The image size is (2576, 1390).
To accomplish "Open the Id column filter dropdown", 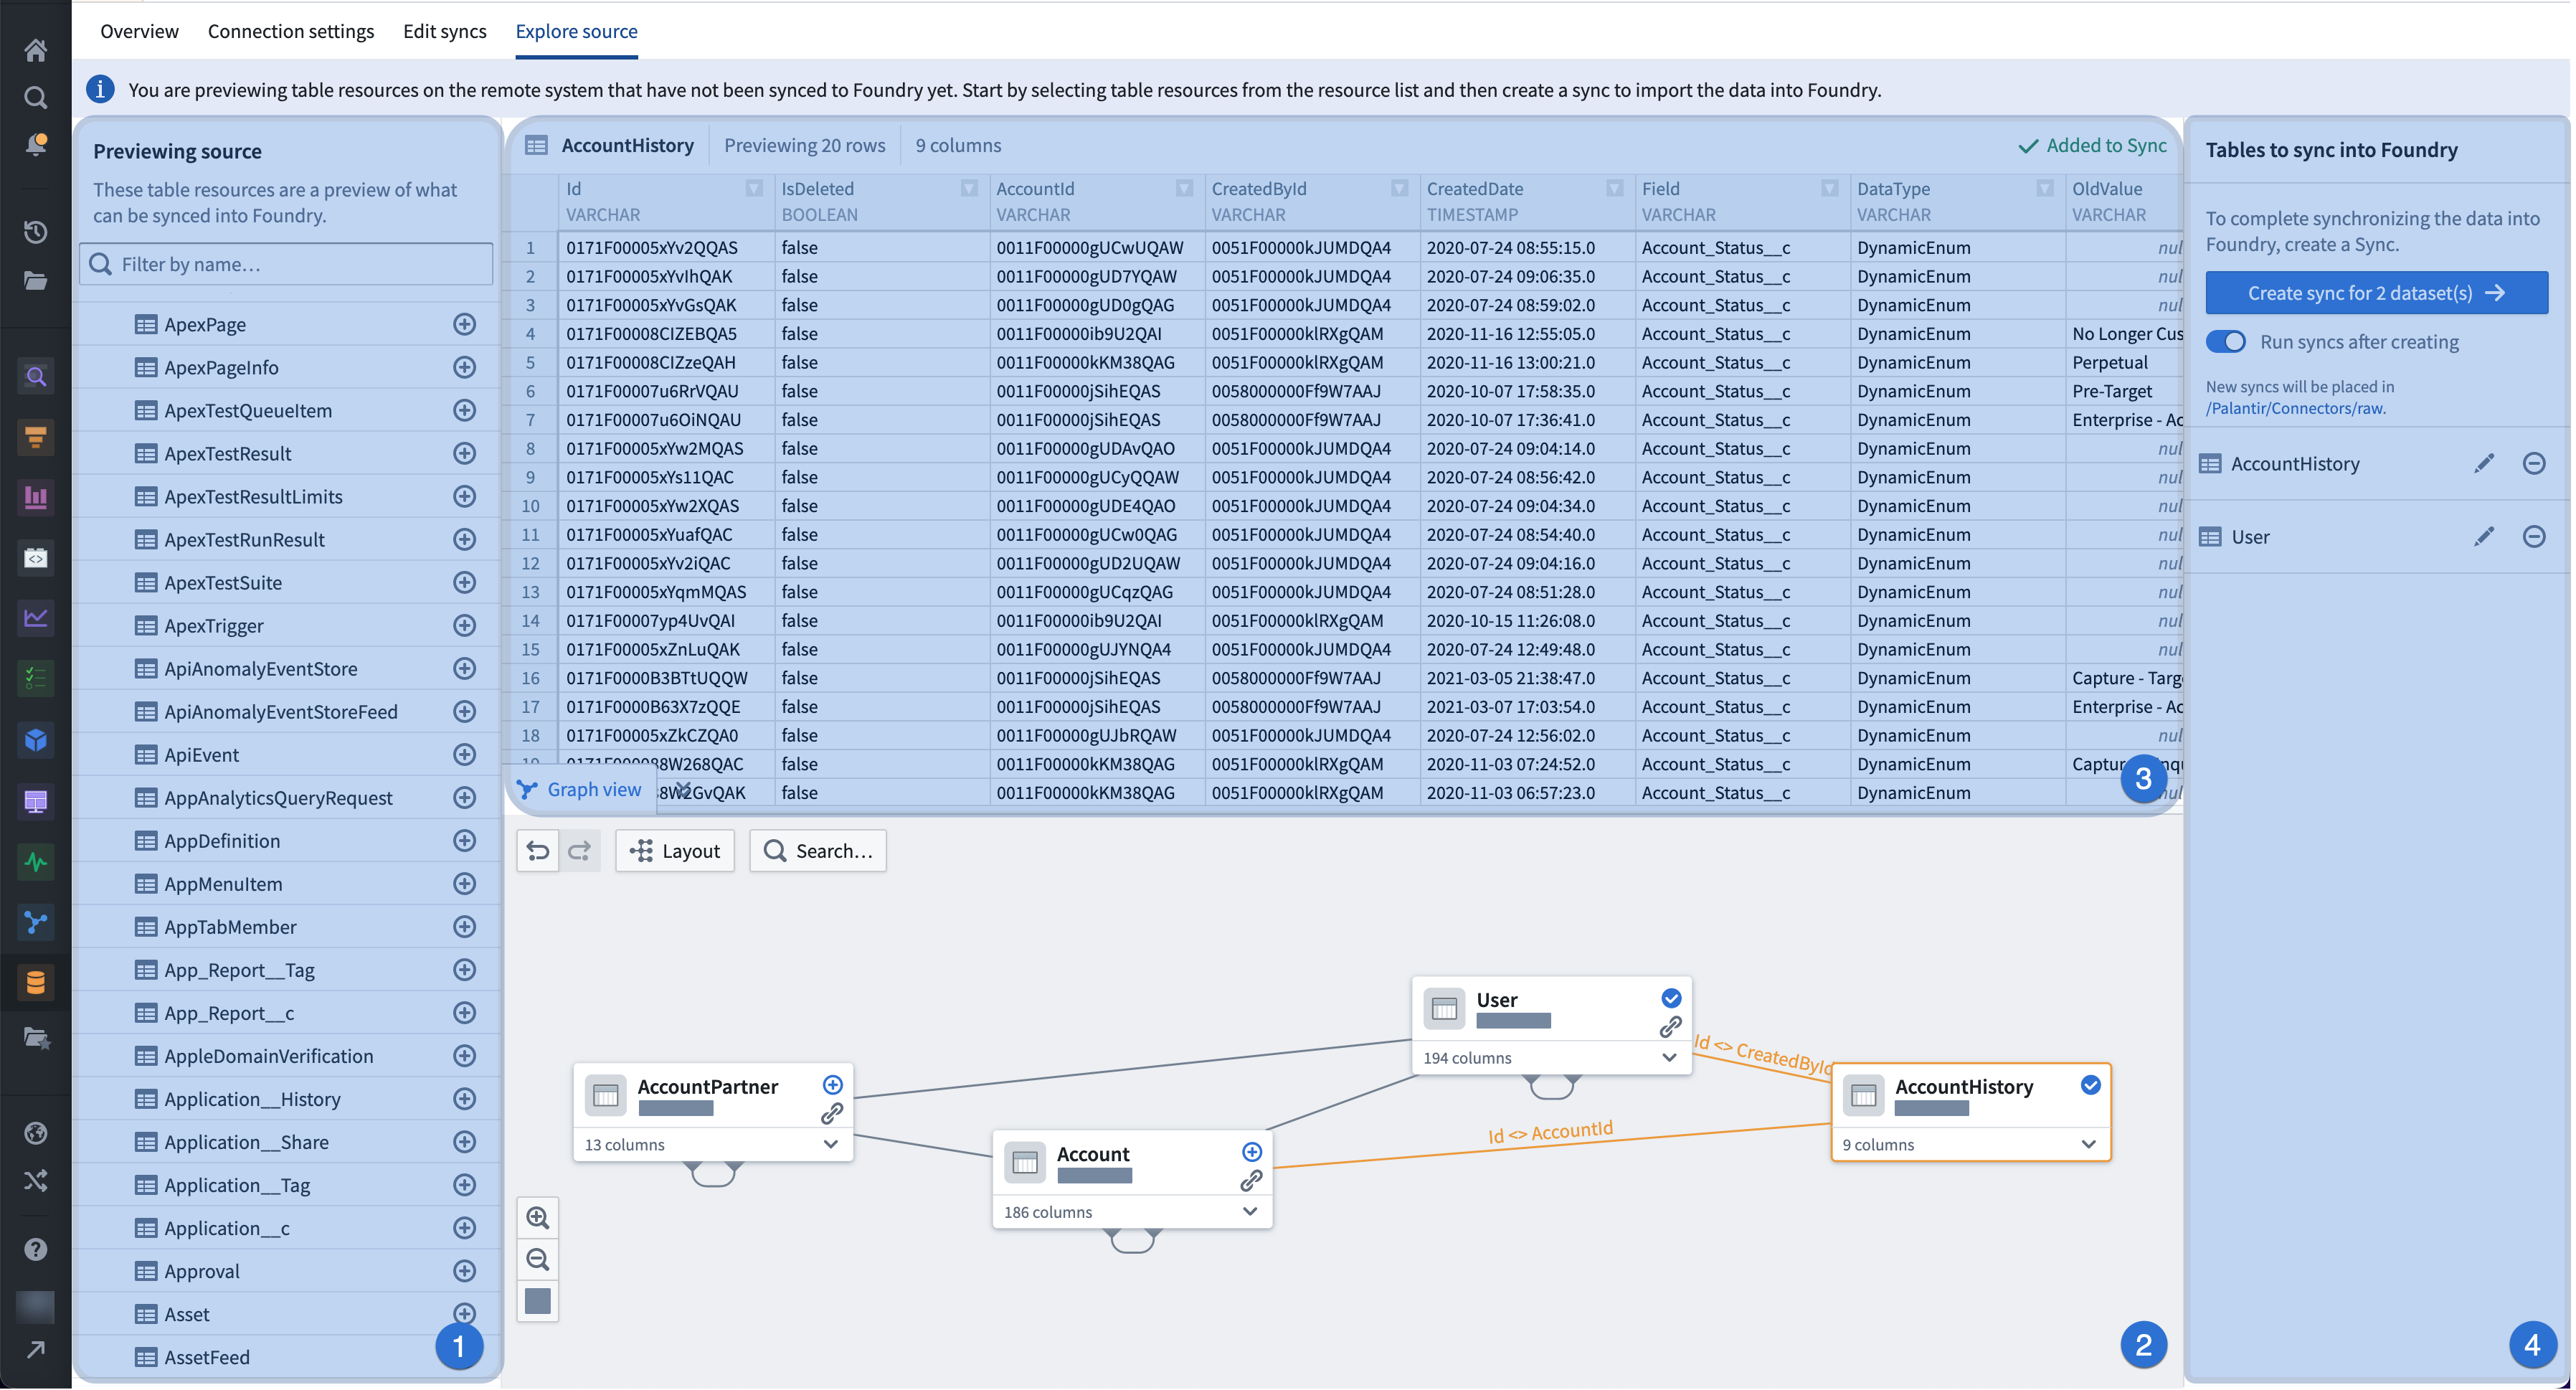I will [754, 188].
